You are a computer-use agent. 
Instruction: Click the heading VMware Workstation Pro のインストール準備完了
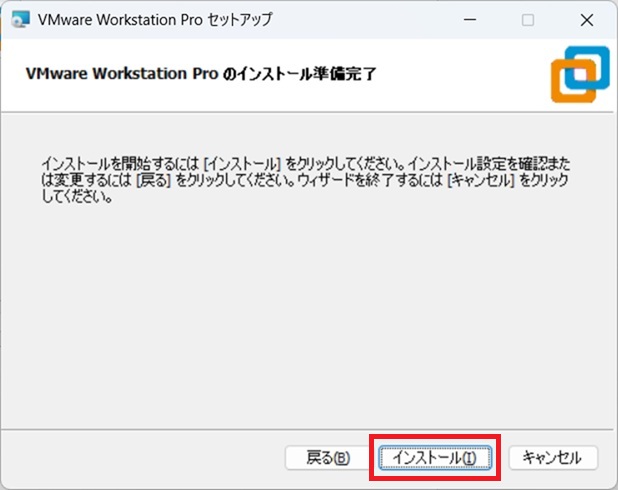click(x=201, y=74)
